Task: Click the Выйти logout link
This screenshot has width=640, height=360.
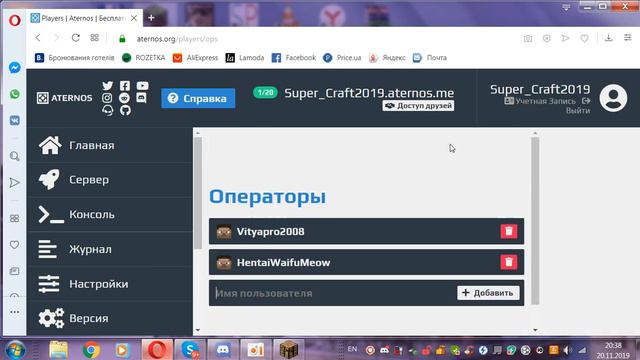Action: pos(578,111)
